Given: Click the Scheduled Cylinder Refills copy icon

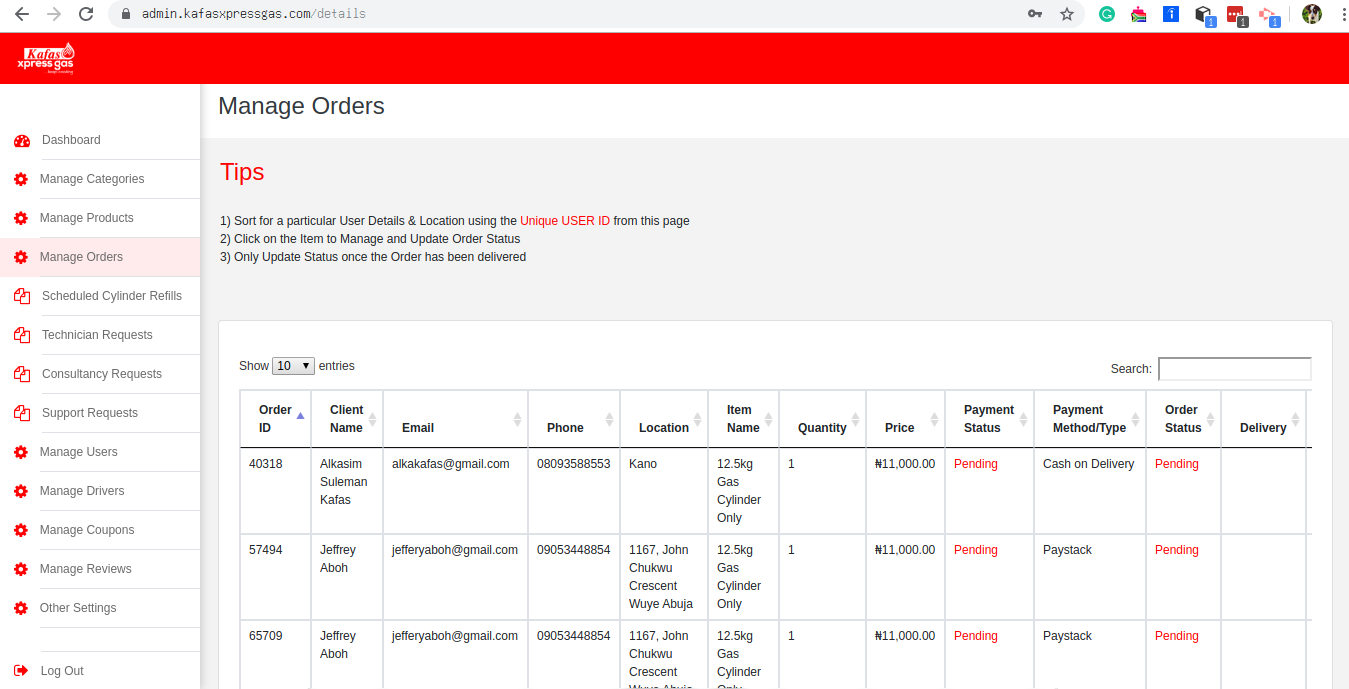Looking at the screenshot, I should [21, 296].
